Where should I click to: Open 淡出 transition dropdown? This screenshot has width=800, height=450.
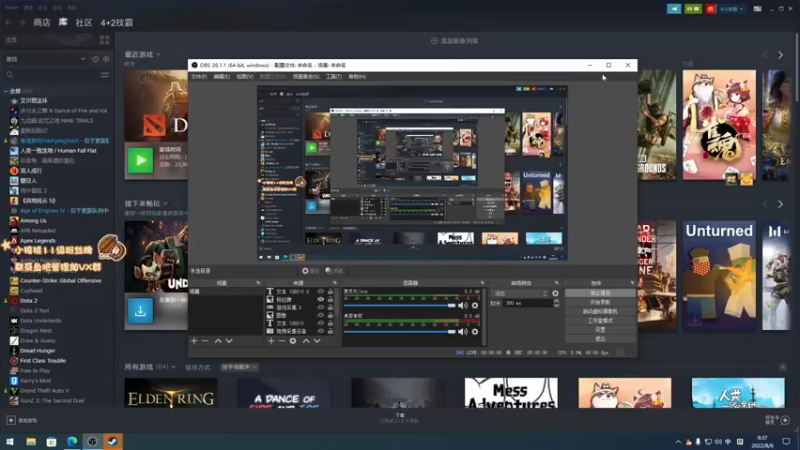point(520,293)
